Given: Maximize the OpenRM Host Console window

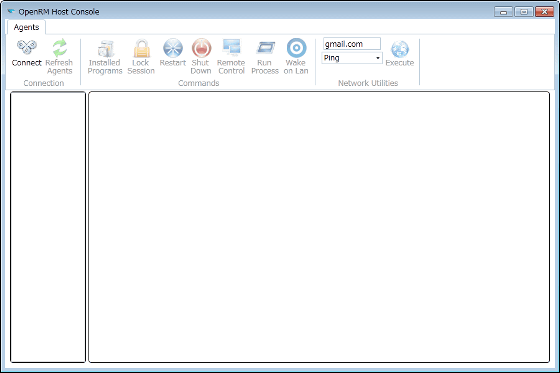Looking at the screenshot, I should [524, 12].
